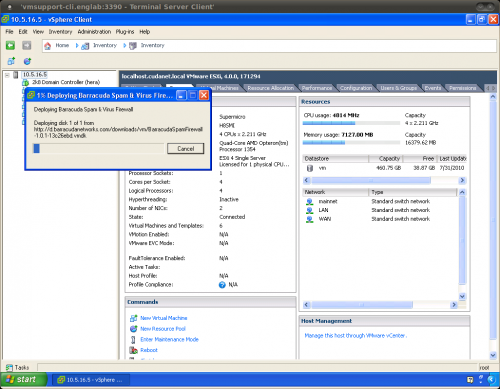Click main panel scroll up arrow

tap(493, 97)
